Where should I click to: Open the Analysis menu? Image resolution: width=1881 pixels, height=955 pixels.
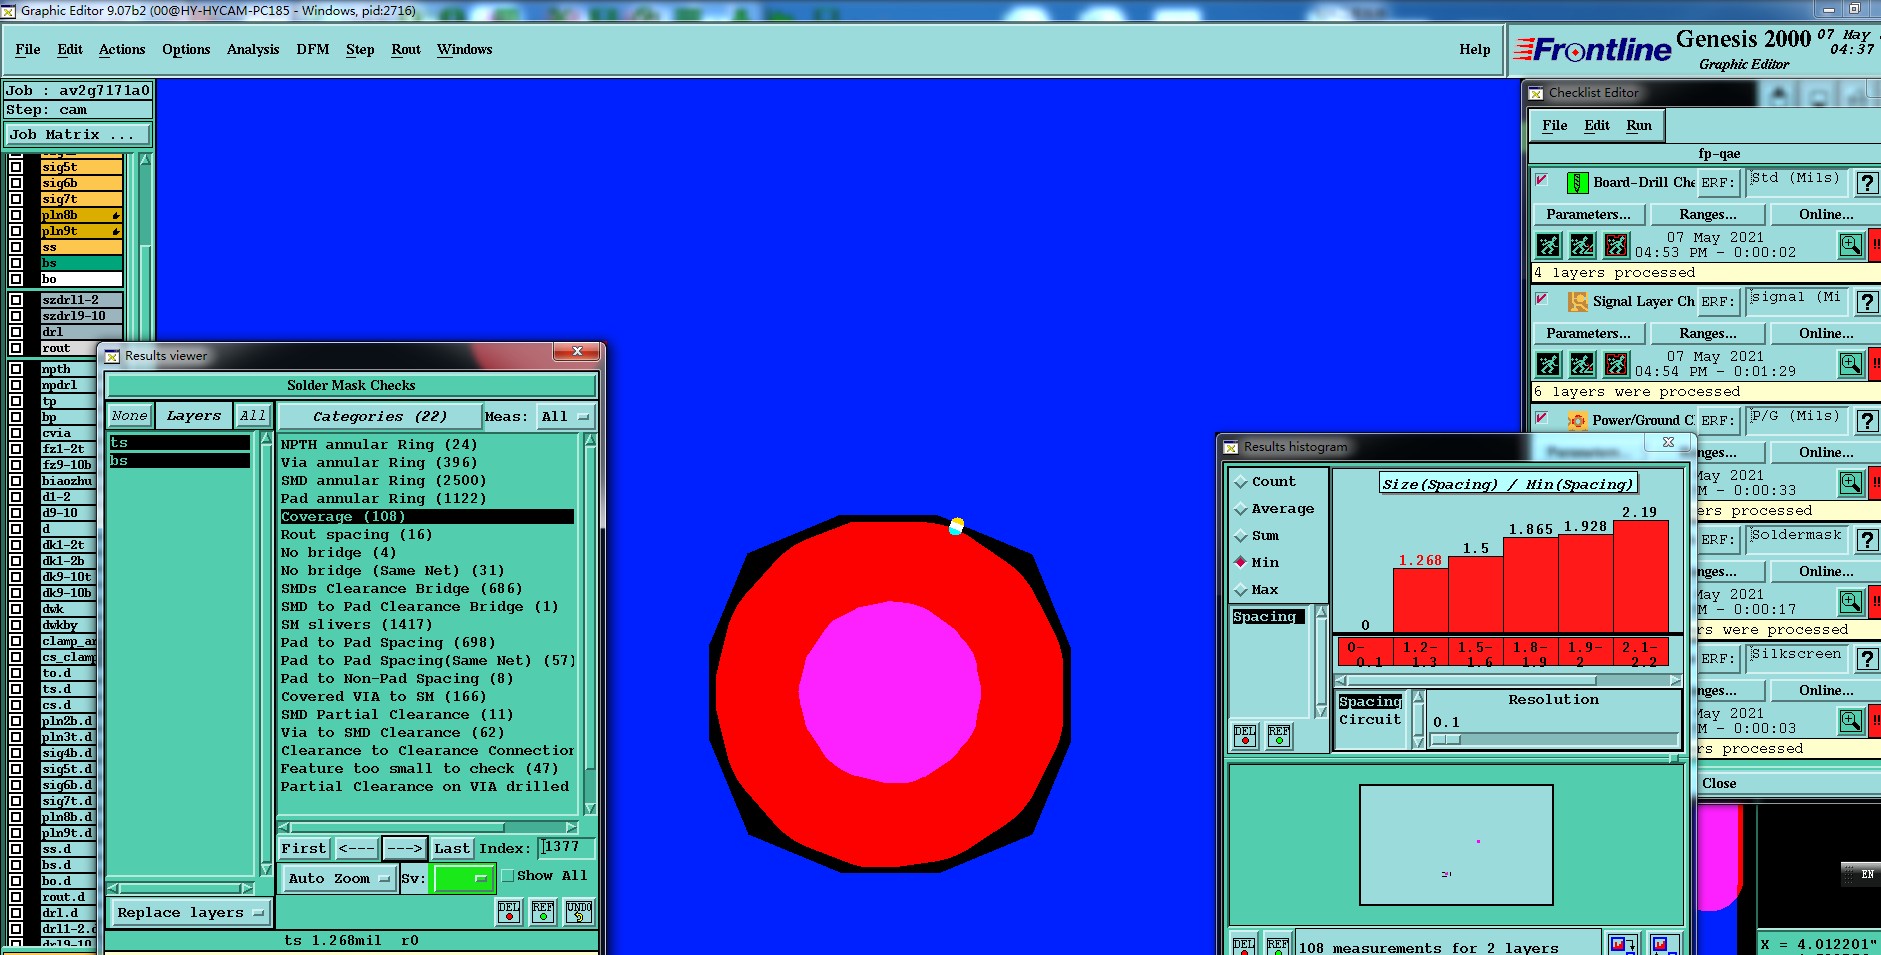click(253, 49)
